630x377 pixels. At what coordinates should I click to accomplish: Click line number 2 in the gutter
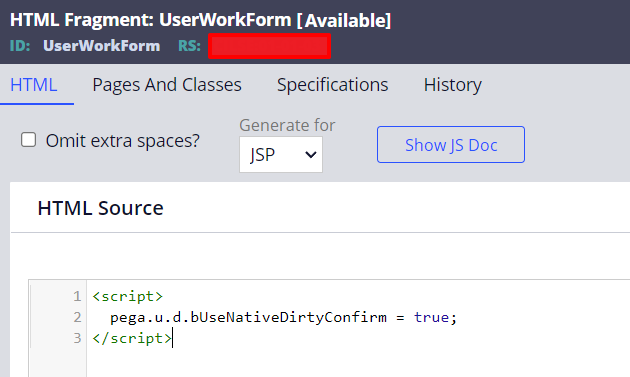[x=77, y=317]
